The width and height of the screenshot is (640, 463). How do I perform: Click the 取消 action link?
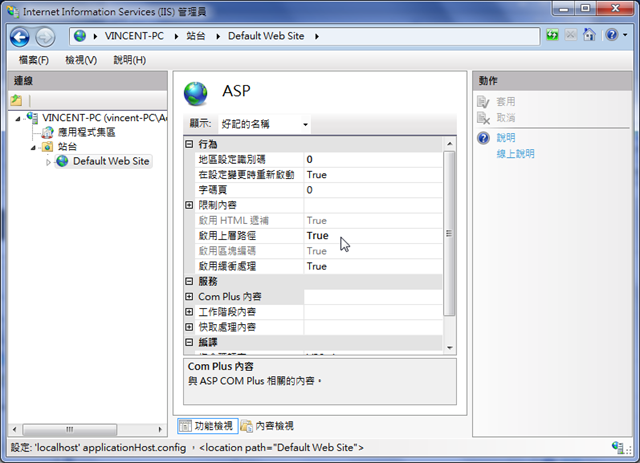(506, 118)
